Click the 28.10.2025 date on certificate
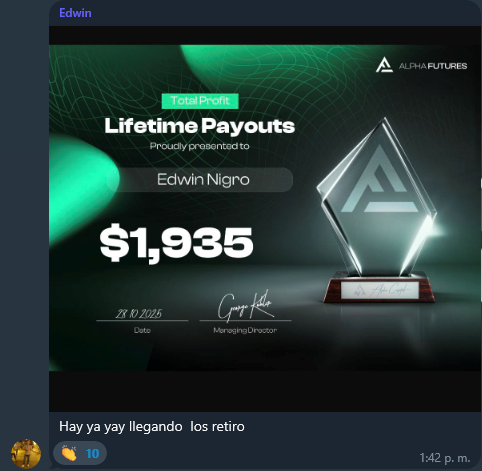The image size is (482, 471). 139,313
